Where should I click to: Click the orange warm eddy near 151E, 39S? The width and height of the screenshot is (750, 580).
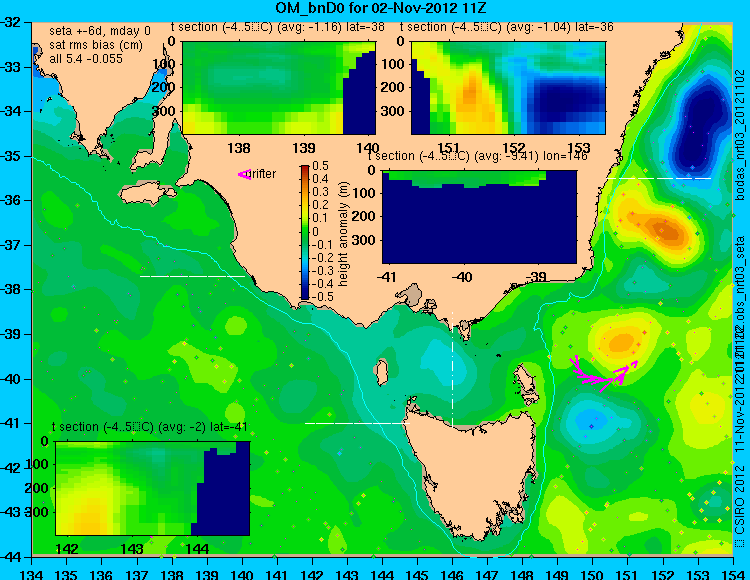621,342
